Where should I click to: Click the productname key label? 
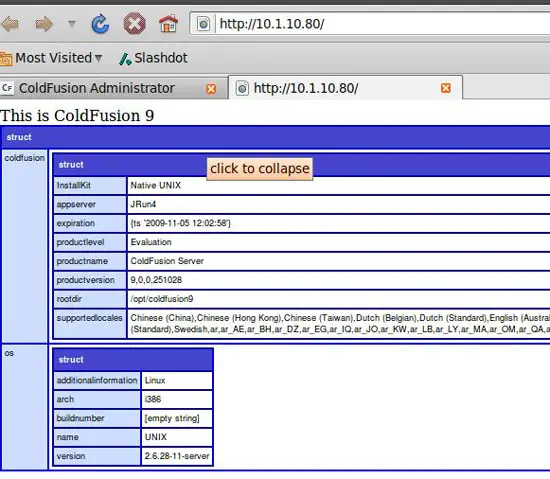coord(82,261)
